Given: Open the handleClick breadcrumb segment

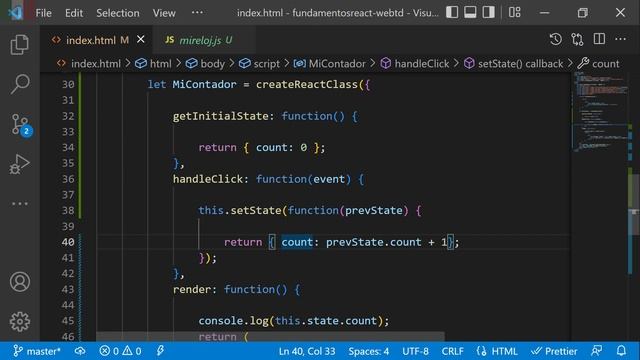Looking at the screenshot, I should (415, 64).
